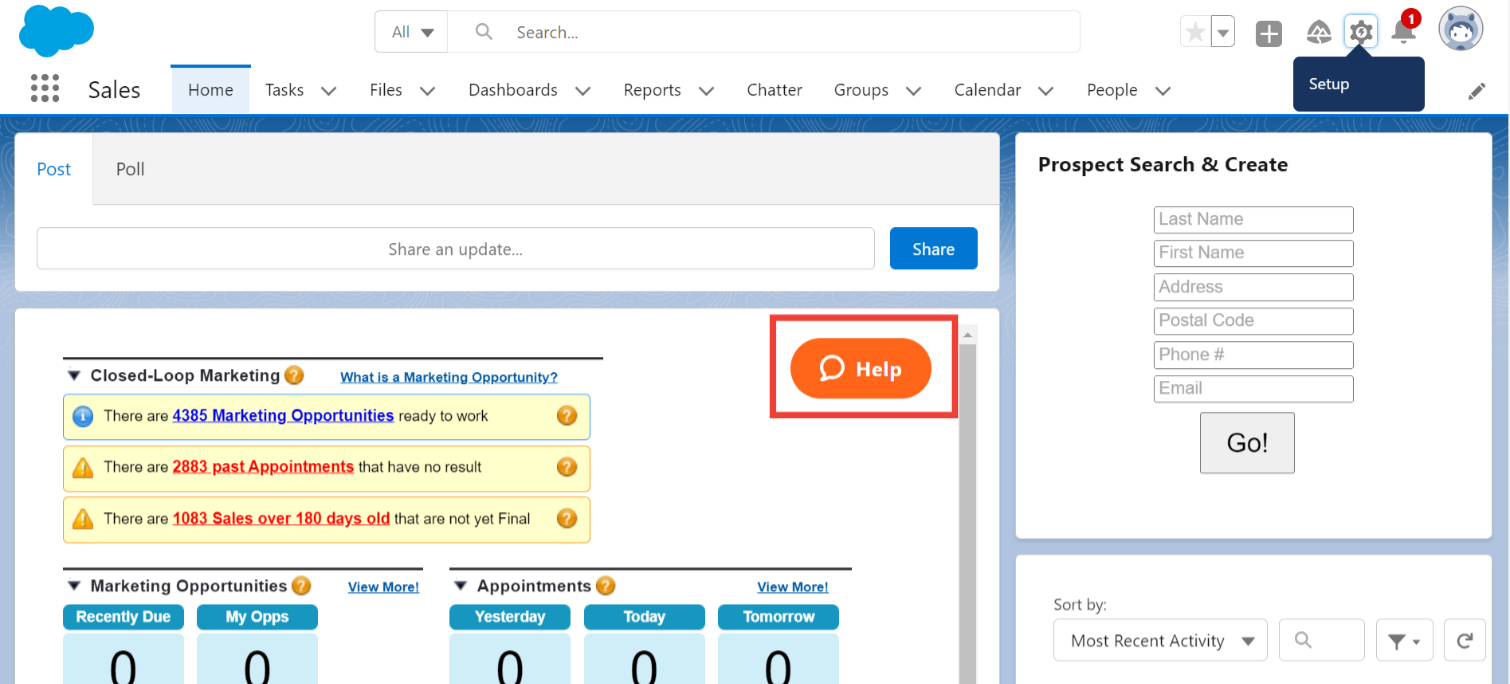Switch to the Poll tab

coord(130,169)
